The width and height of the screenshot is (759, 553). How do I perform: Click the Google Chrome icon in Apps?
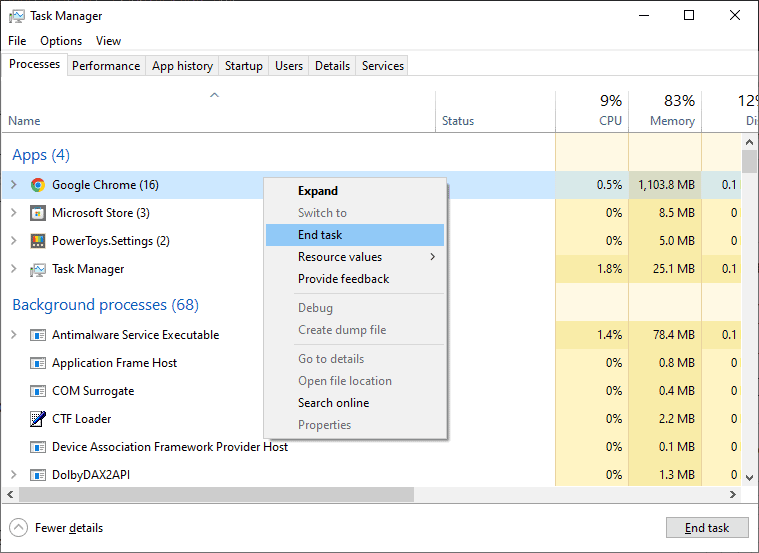pos(38,185)
